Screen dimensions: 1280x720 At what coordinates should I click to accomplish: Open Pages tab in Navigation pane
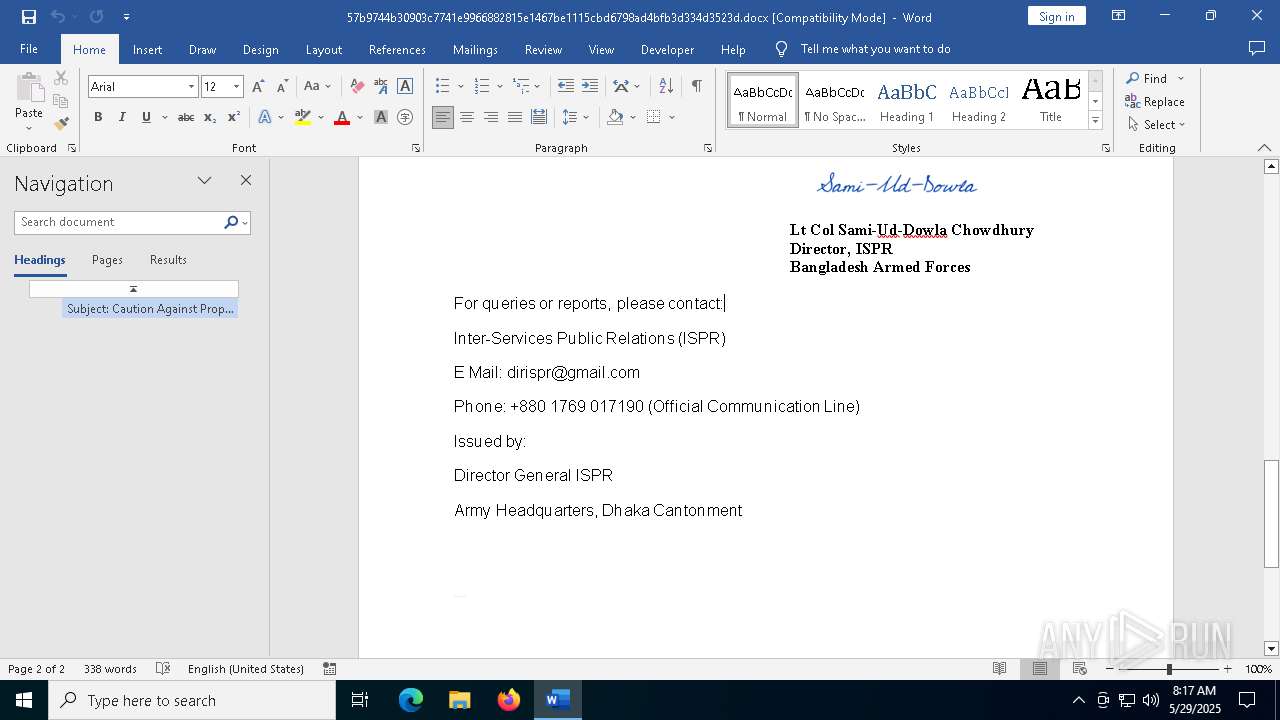click(x=107, y=260)
